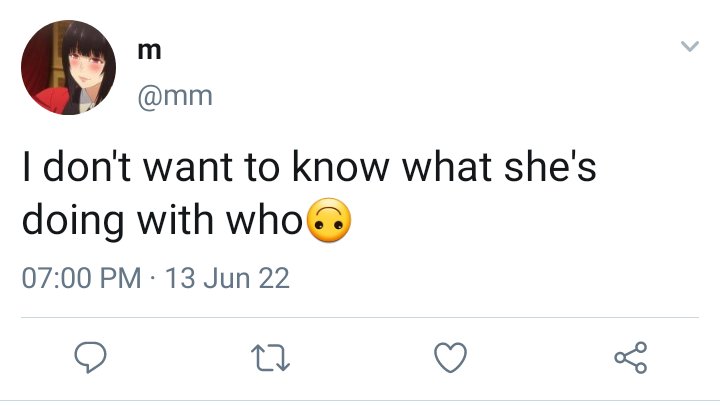This screenshot has width=720, height=412.
Task: Click the word "doing" in the tweet
Action: point(73,221)
